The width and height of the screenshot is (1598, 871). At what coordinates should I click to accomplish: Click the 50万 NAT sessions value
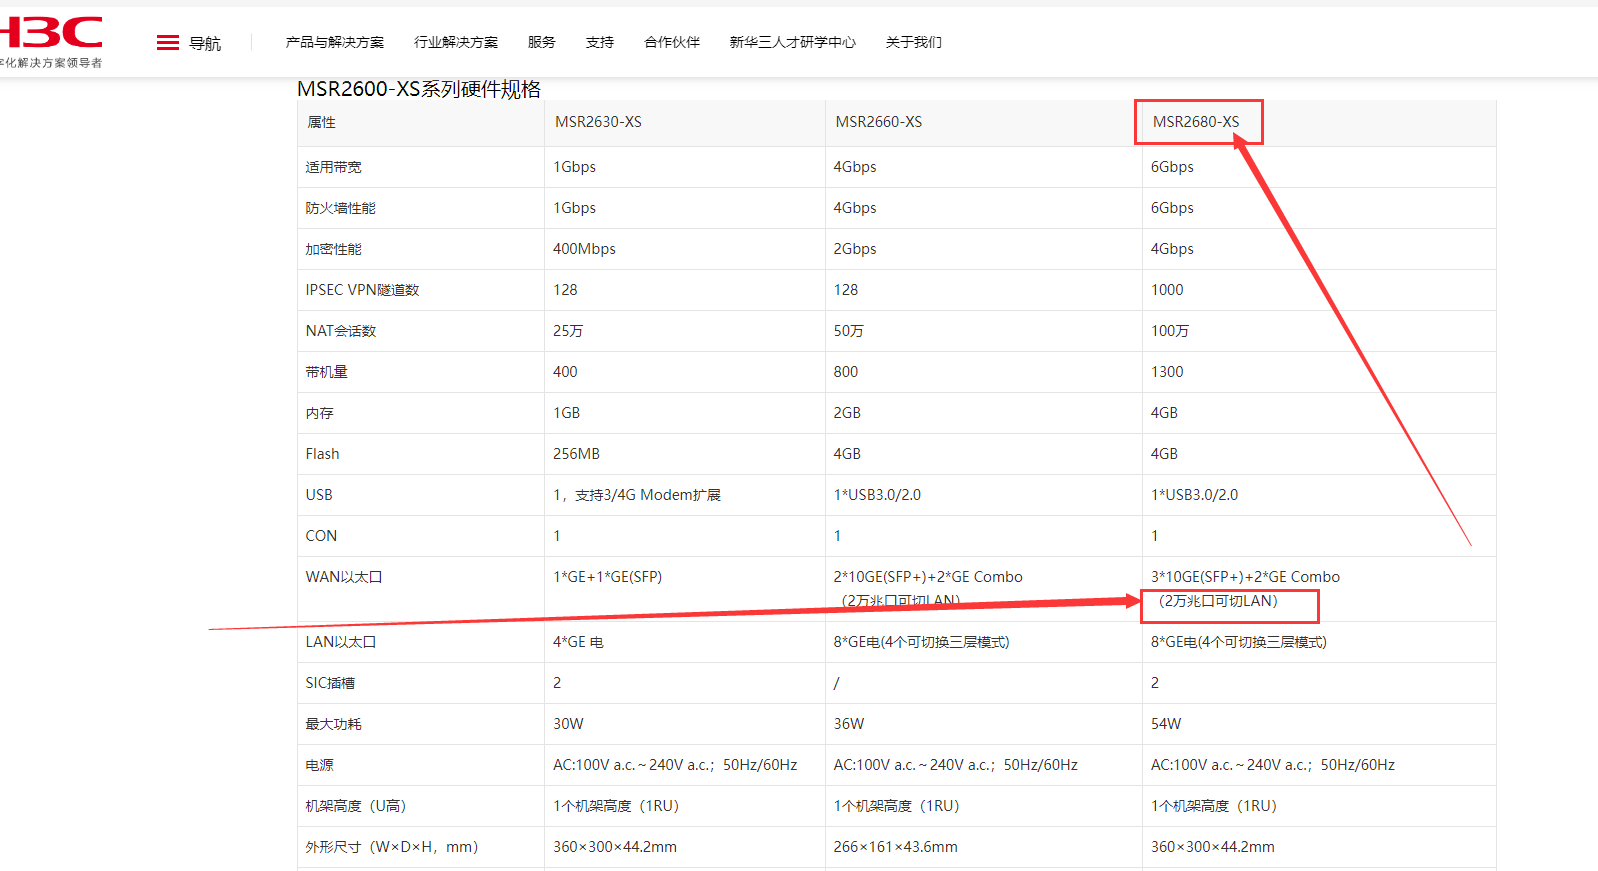[x=848, y=331]
